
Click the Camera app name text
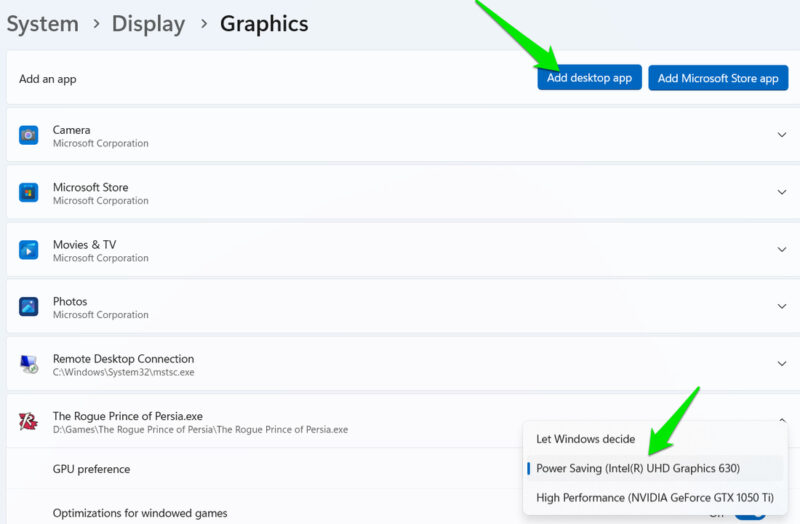pos(71,130)
